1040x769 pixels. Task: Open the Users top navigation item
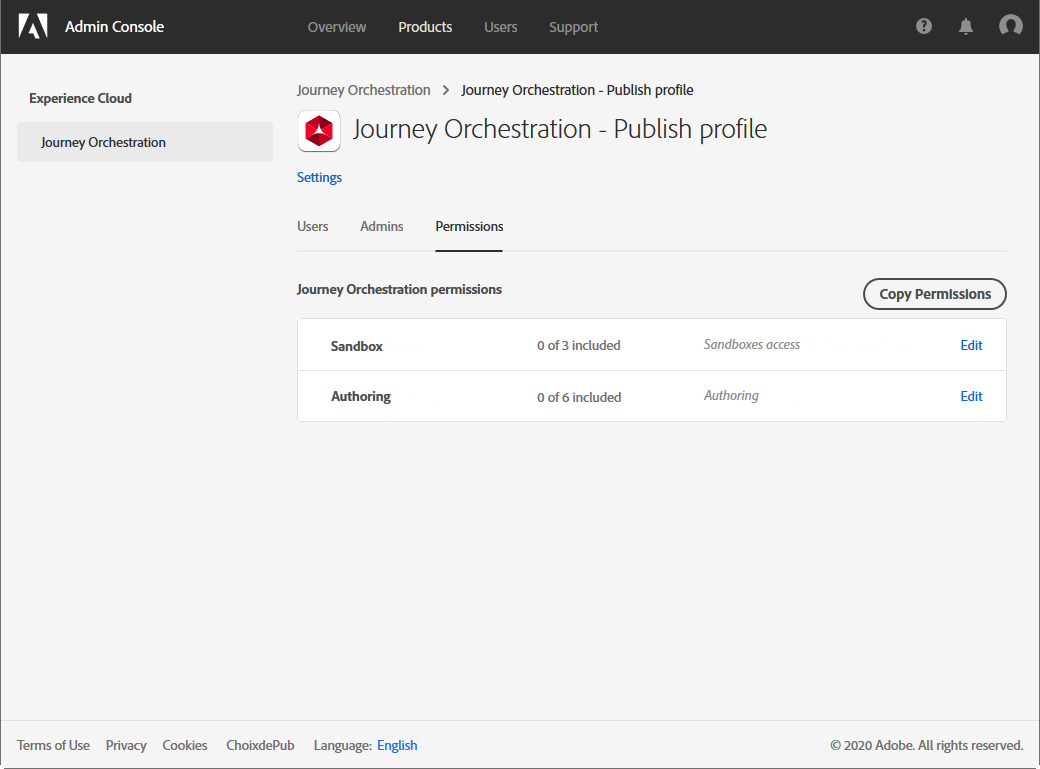(x=501, y=27)
